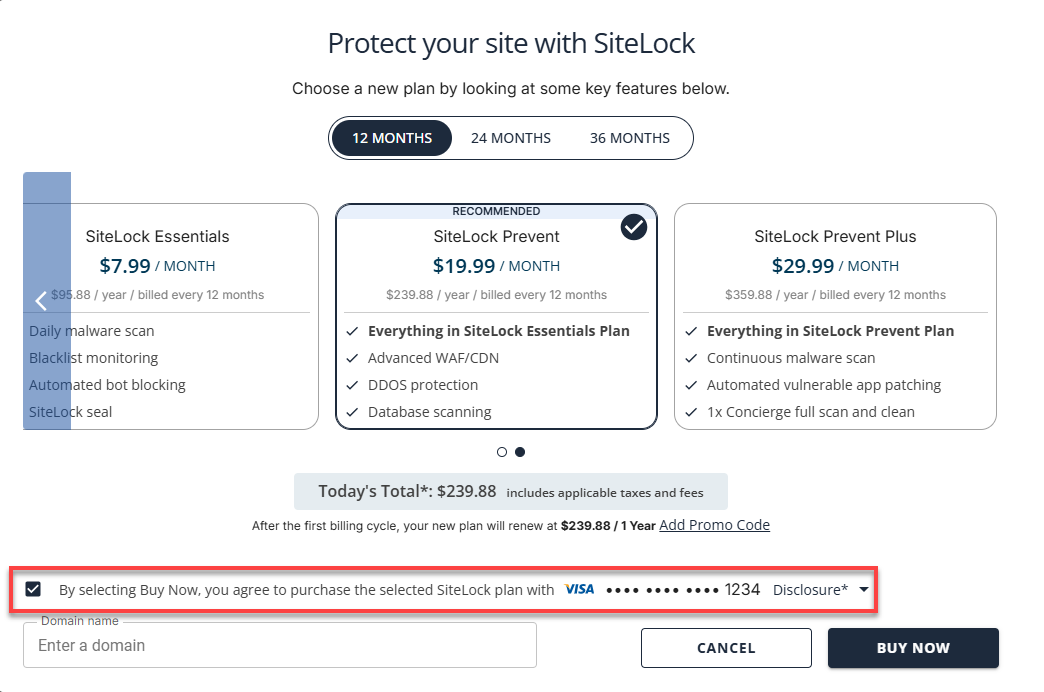This screenshot has width=1044, height=692.
Task: Select the checkmark badge on SiteLock Prevent
Action: click(633, 227)
